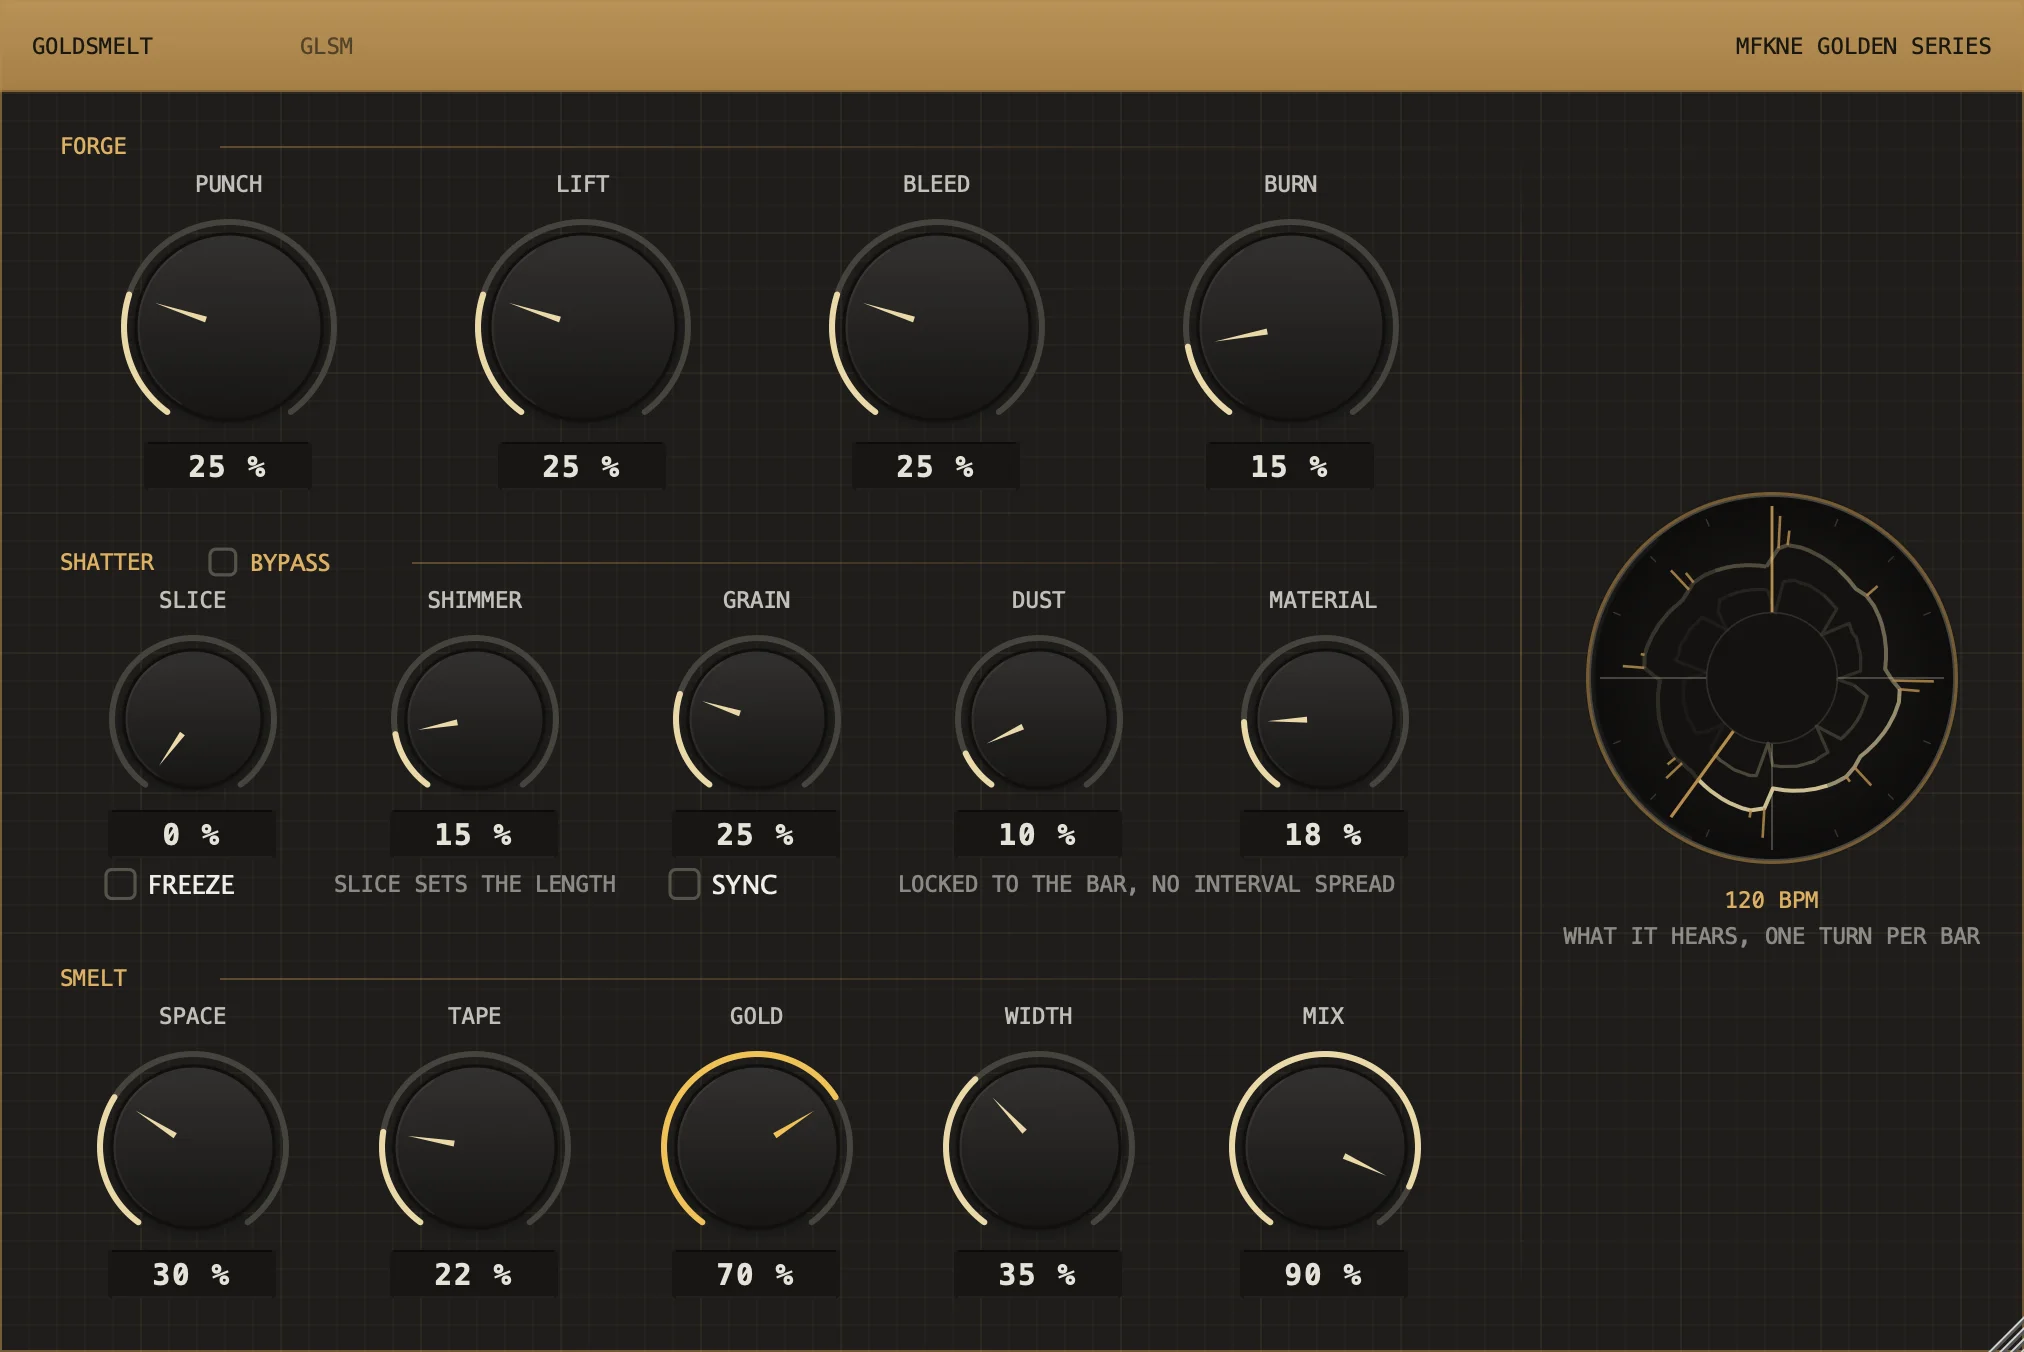Click the WIDTH 35 % value field
This screenshot has height=1352, width=2024.
click(x=1038, y=1274)
